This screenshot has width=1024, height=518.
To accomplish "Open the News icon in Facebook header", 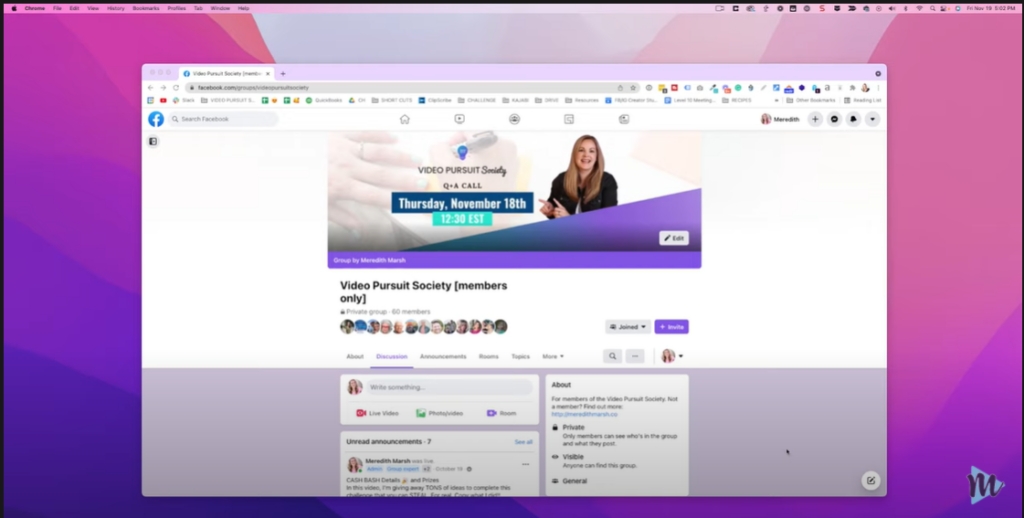I will pos(624,119).
